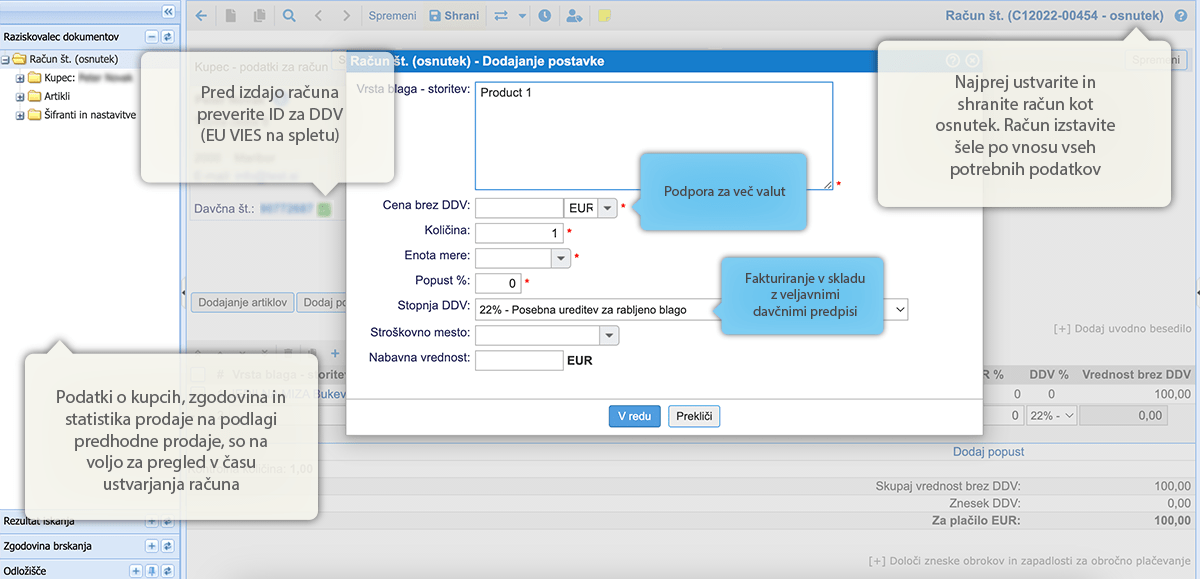Click Spremeni in the top toolbar
1200x579 pixels.
pyautogui.click(x=393, y=16)
